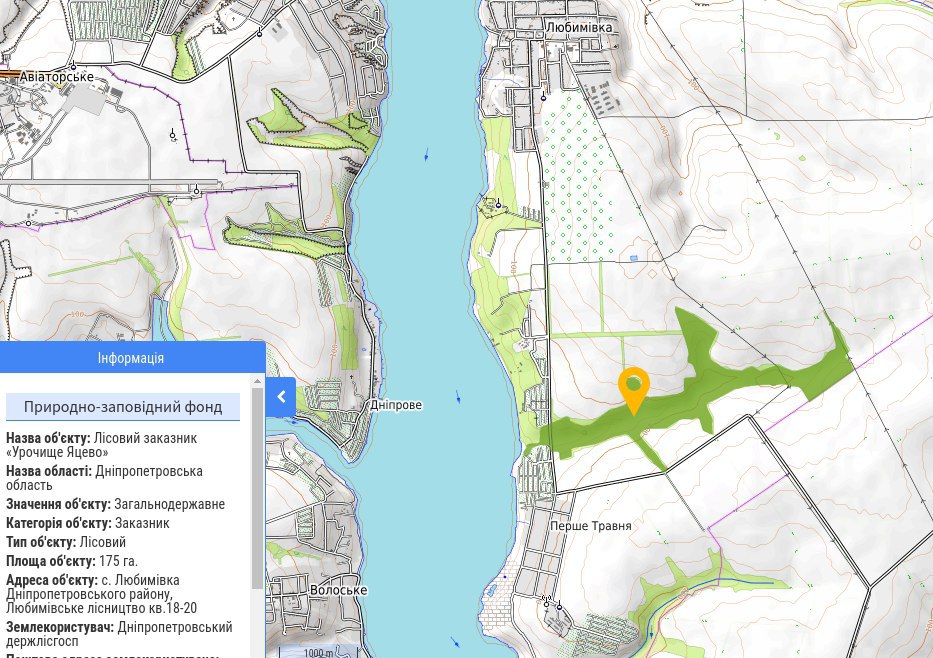Click the Площа об'єкту 175 га line
This screenshot has width=933, height=658.
point(72,561)
